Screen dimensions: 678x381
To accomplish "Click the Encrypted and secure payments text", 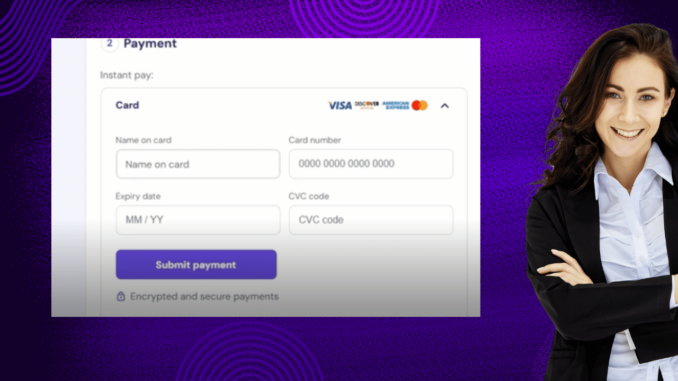I will point(205,297).
